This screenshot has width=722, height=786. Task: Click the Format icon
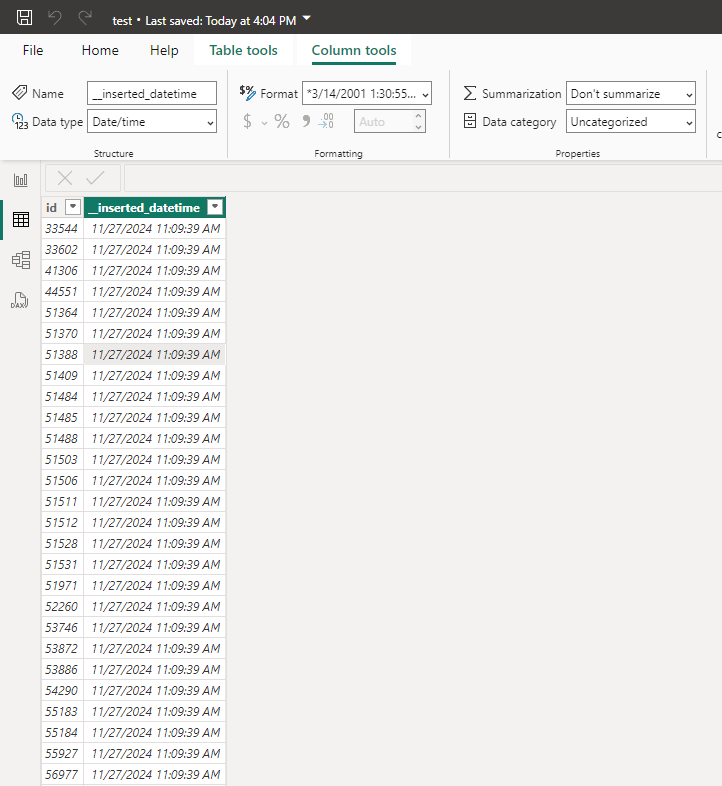point(247,93)
